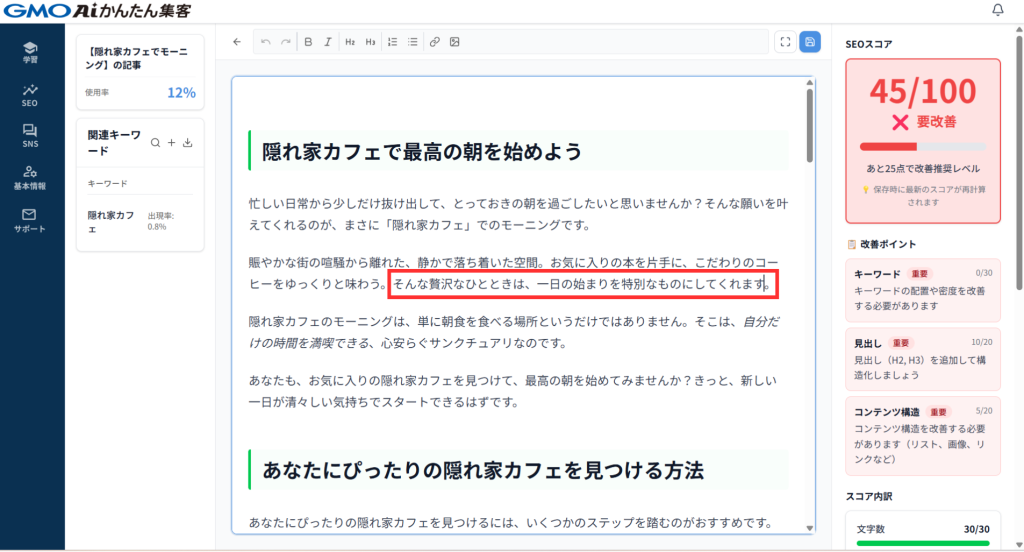Go to SNS in the sidebar
This screenshot has width=1024, height=552.
30,135
